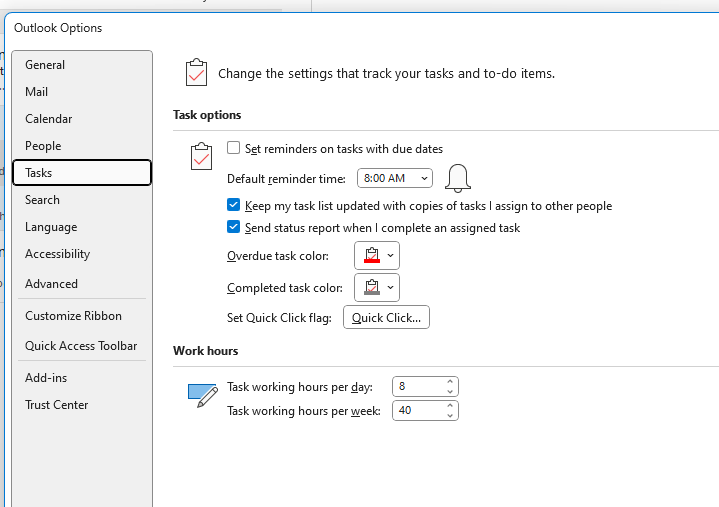This screenshot has height=507, width=719.
Task: Open the Add-ins category
Action: (x=82, y=378)
